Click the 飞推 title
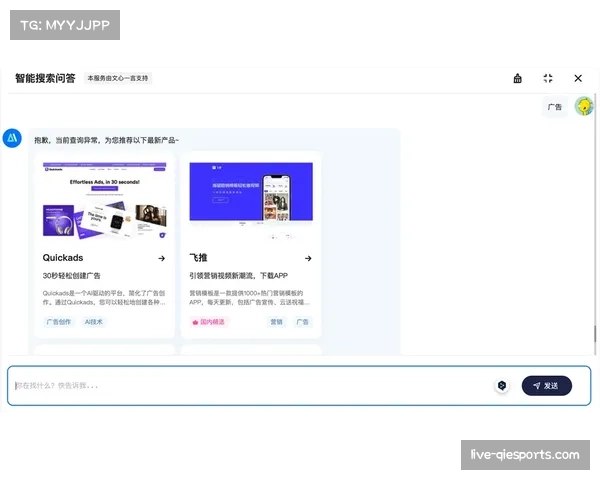 click(x=198, y=258)
